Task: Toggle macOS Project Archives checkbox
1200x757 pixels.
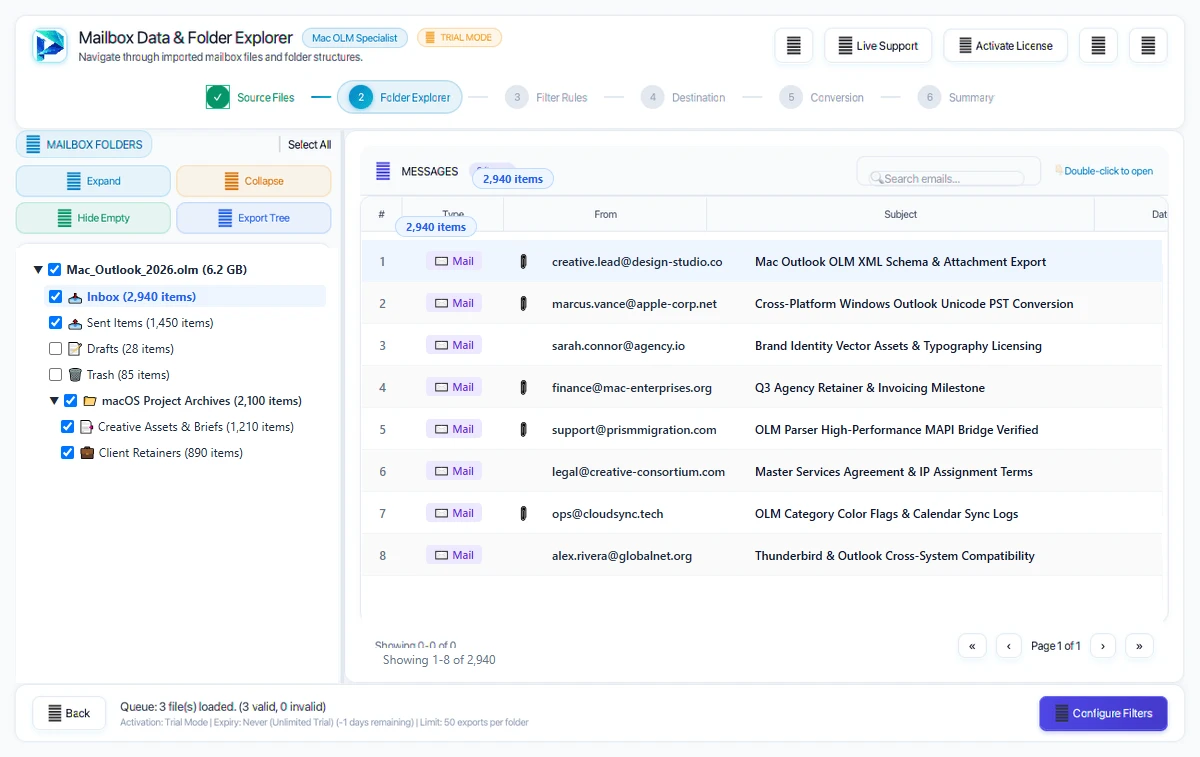Action: [x=71, y=401]
